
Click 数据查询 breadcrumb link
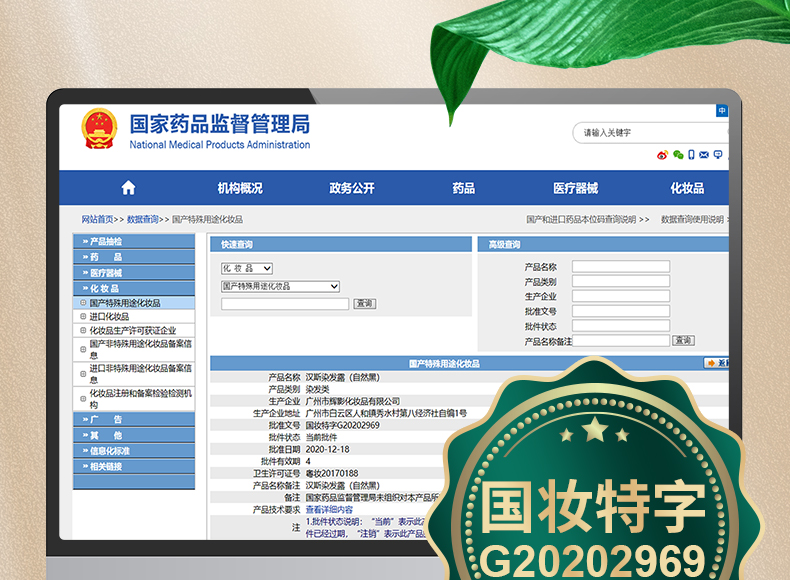pyautogui.click(x=143, y=219)
